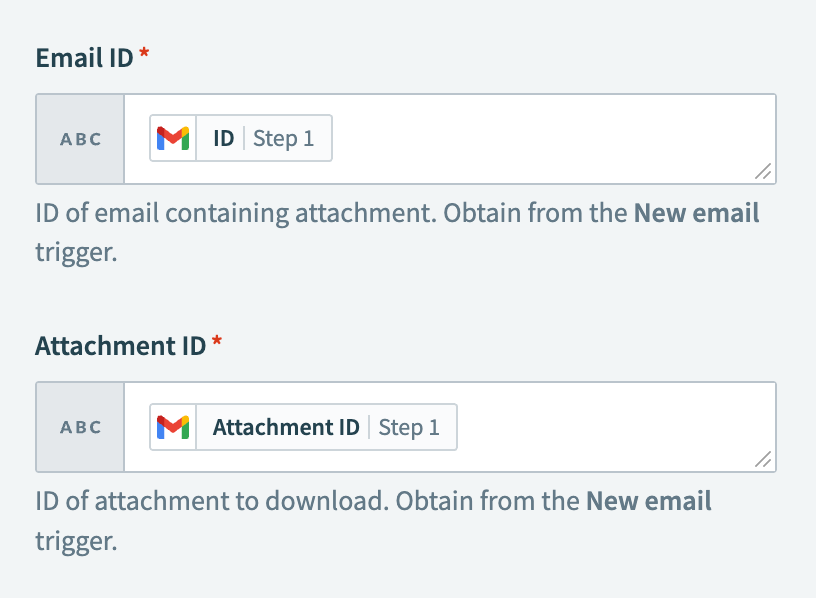Open the Step 1 reference in the Email ID pill
Image resolution: width=816 pixels, height=598 pixels.
tap(286, 138)
